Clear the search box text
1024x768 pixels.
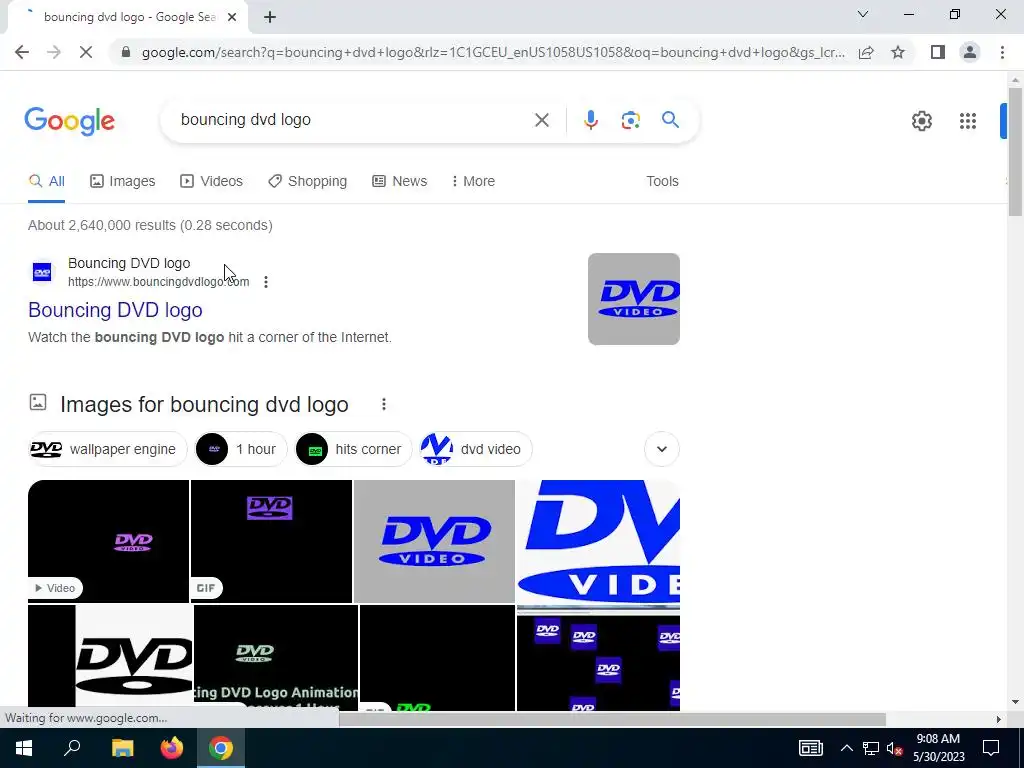point(541,120)
